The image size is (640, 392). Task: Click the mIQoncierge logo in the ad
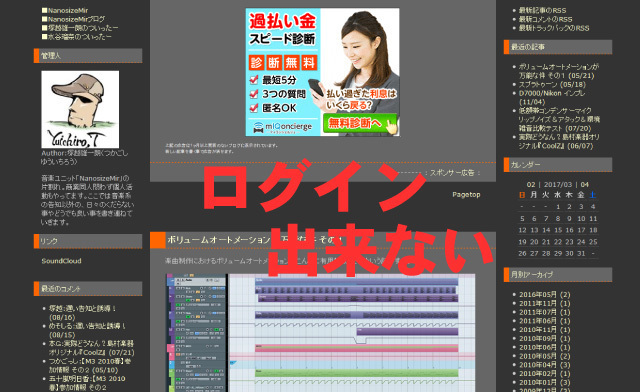coord(282,127)
